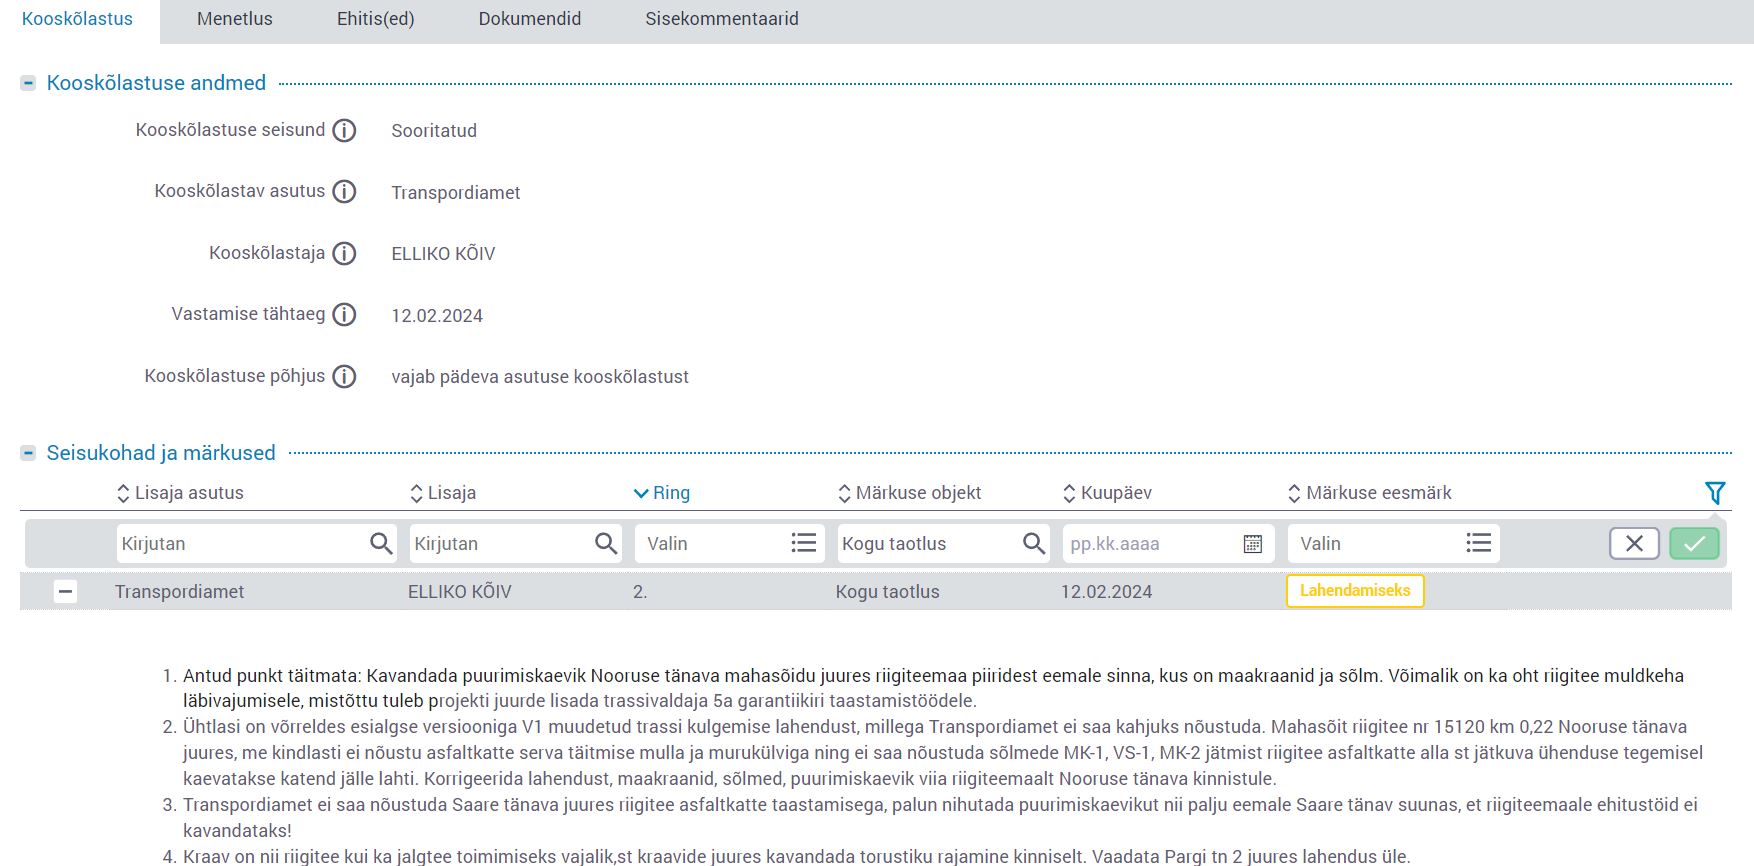
Task: Toggle the table filter funnel icon
Action: 1715,493
